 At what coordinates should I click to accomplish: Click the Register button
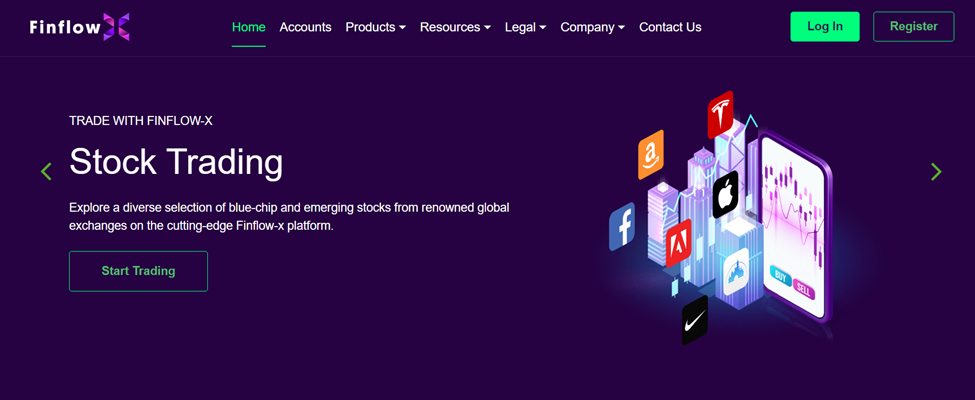(x=913, y=27)
